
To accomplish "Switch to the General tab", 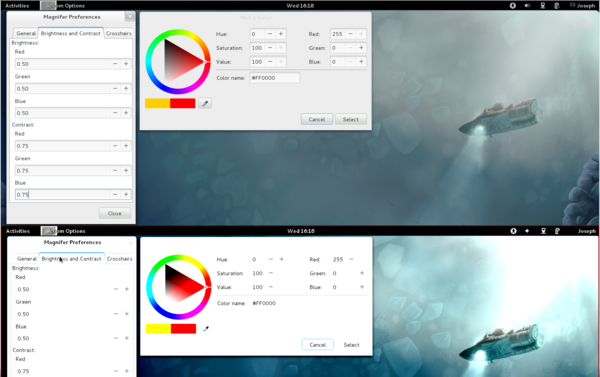I will pos(26,33).
